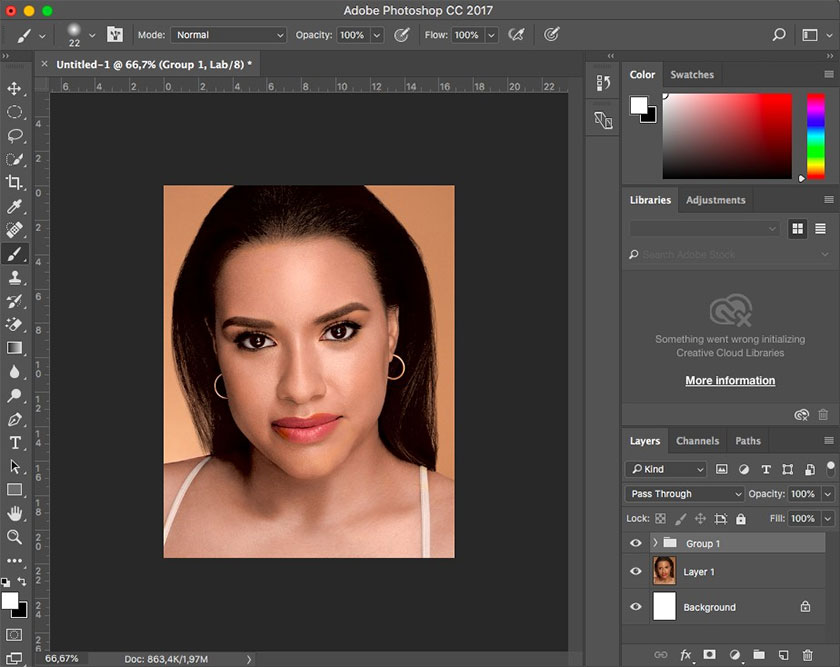Viewport: 840px width, 667px height.
Task: Hide Layer 1 visibility eye
Action: 636,571
